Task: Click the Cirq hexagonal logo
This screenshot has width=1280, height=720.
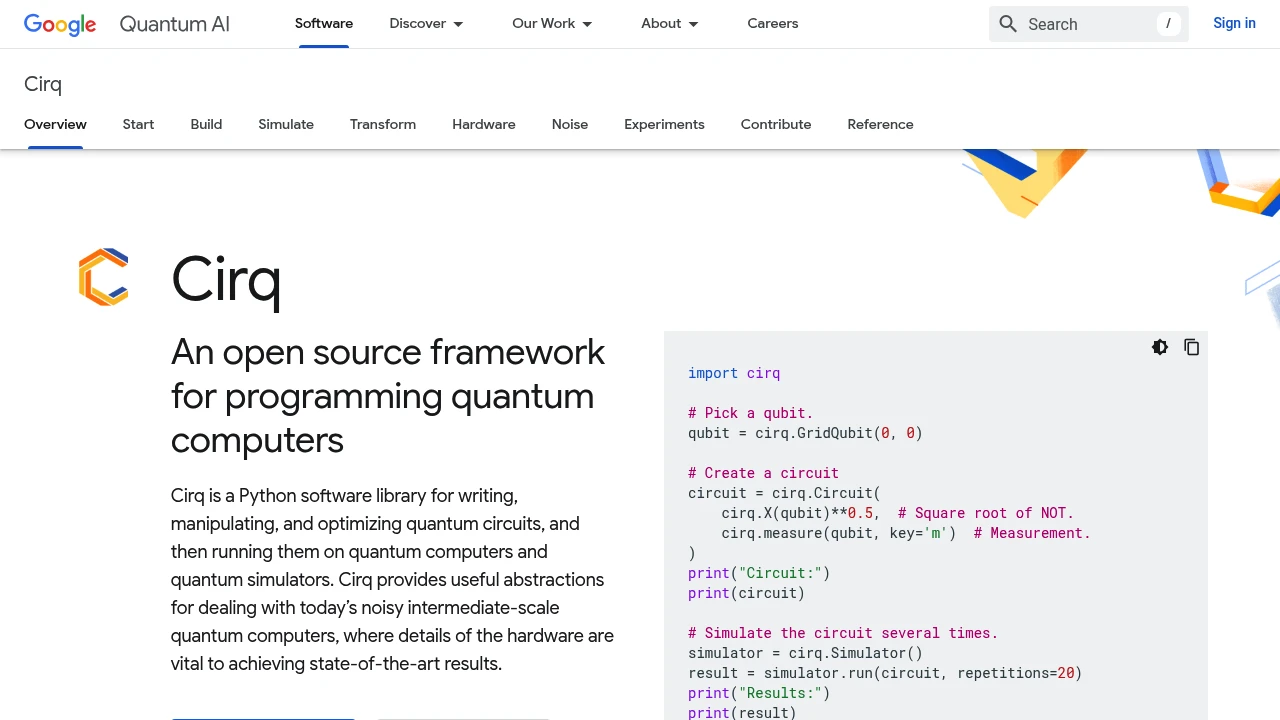Action: point(103,277)
